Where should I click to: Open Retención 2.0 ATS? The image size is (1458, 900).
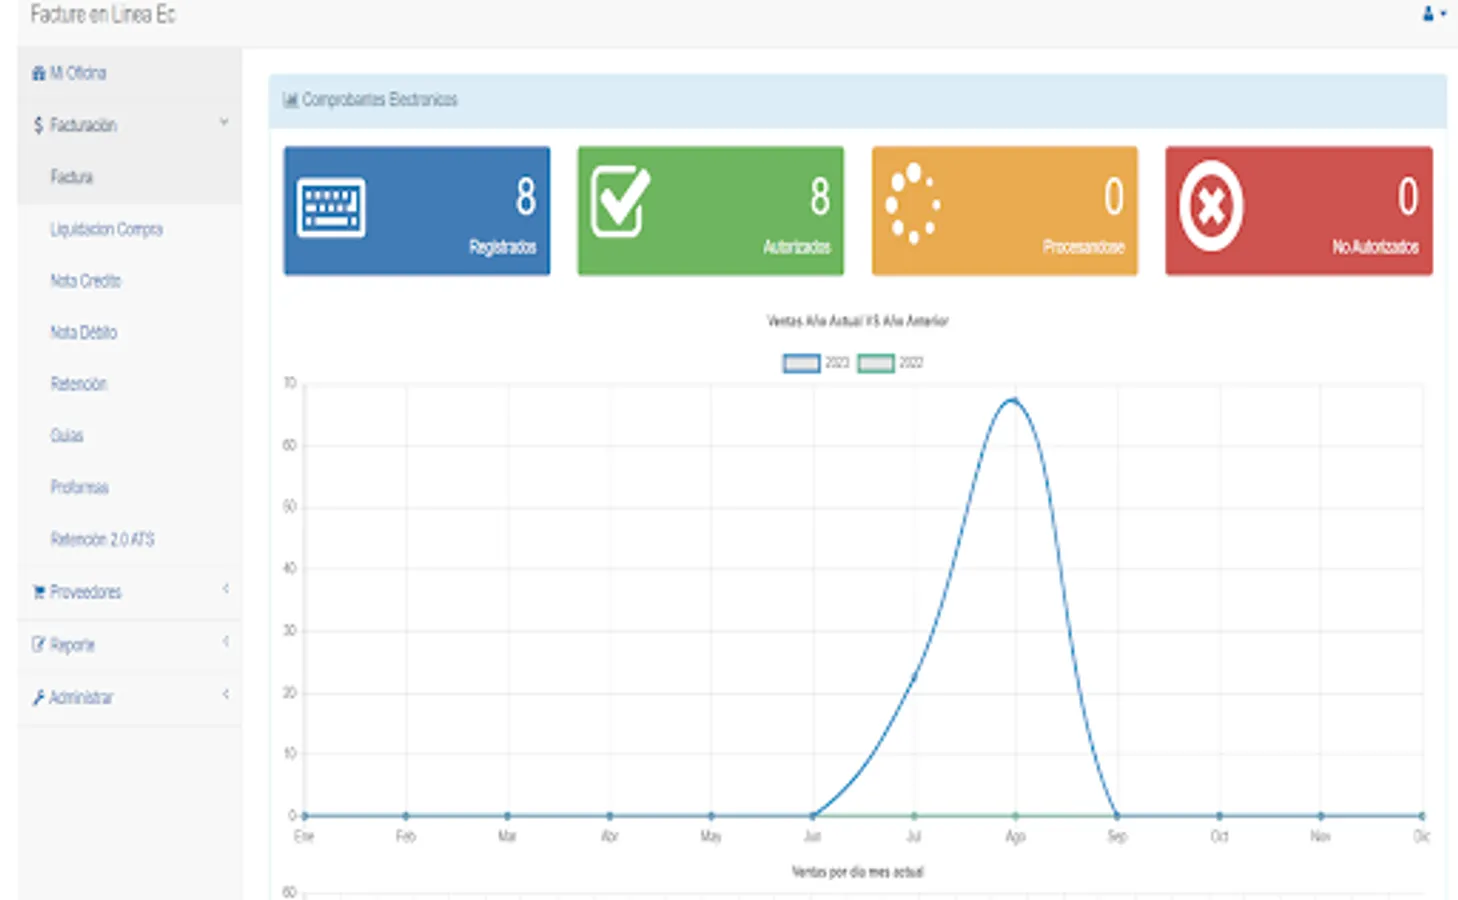point(103,540)
